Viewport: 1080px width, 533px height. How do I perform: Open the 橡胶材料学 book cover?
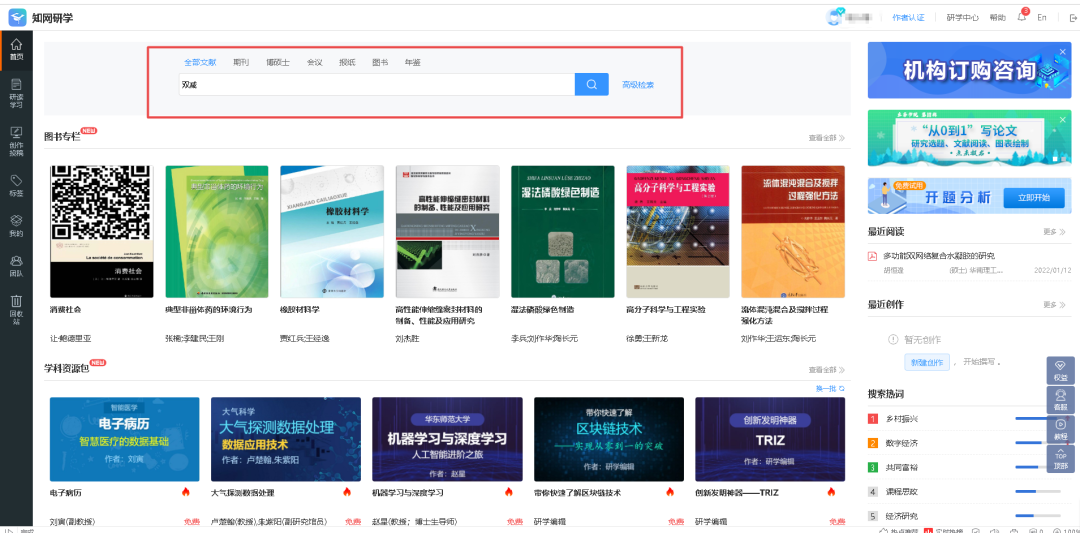332,231
